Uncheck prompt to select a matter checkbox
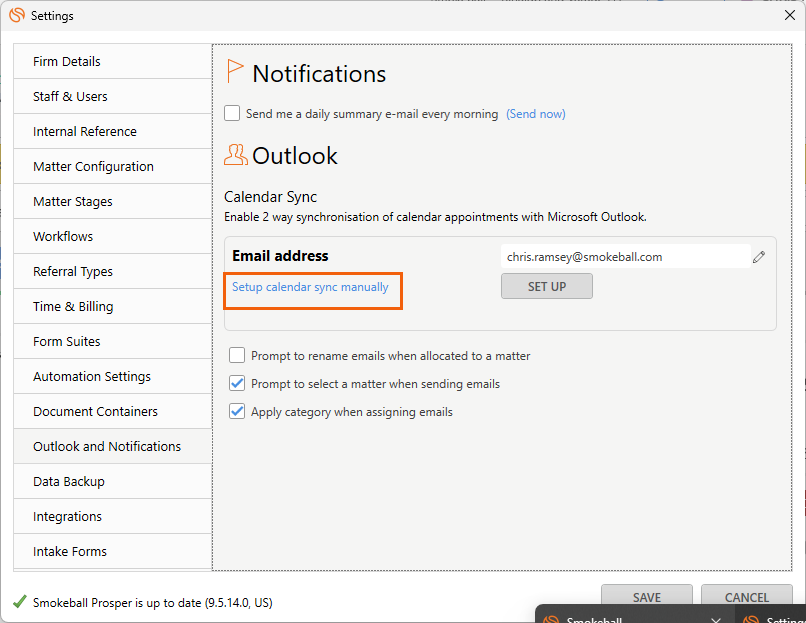This screenshot has width=806, height=623. point(237,383)
